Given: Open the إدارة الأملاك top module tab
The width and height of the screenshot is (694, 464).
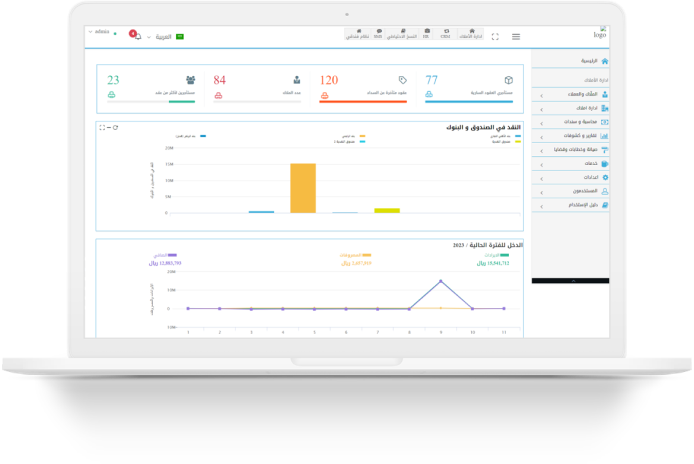Looking at the screenshot, I should pos(471,34).
